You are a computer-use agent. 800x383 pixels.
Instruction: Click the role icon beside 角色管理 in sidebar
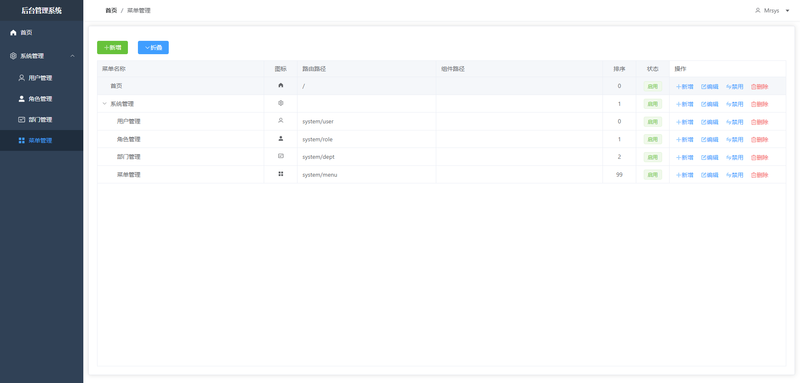21,99
